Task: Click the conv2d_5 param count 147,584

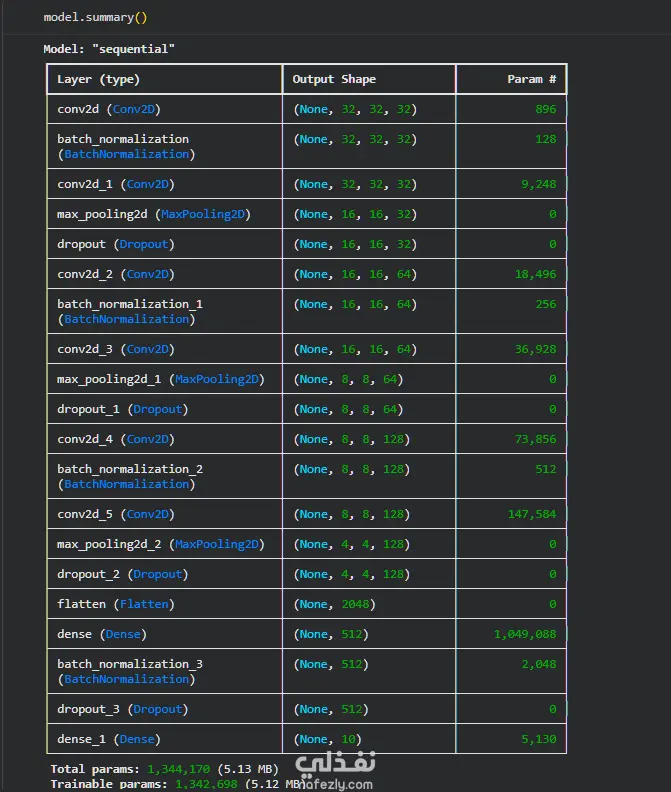Action: pyautogui.click(x=529, y=514)
